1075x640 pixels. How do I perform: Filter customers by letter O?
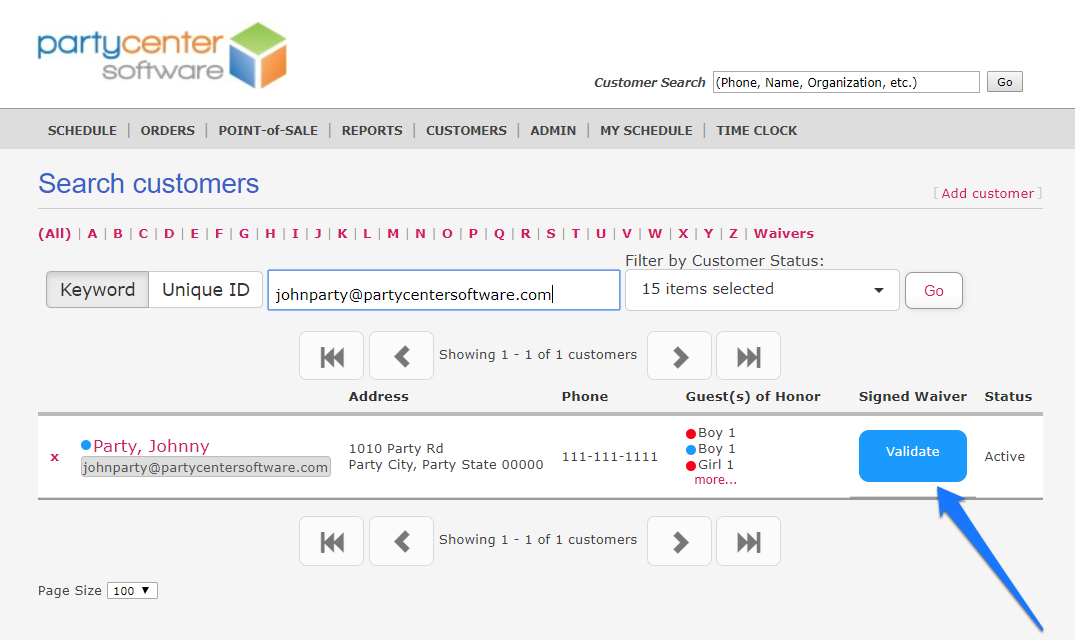(x=447, y=234)
